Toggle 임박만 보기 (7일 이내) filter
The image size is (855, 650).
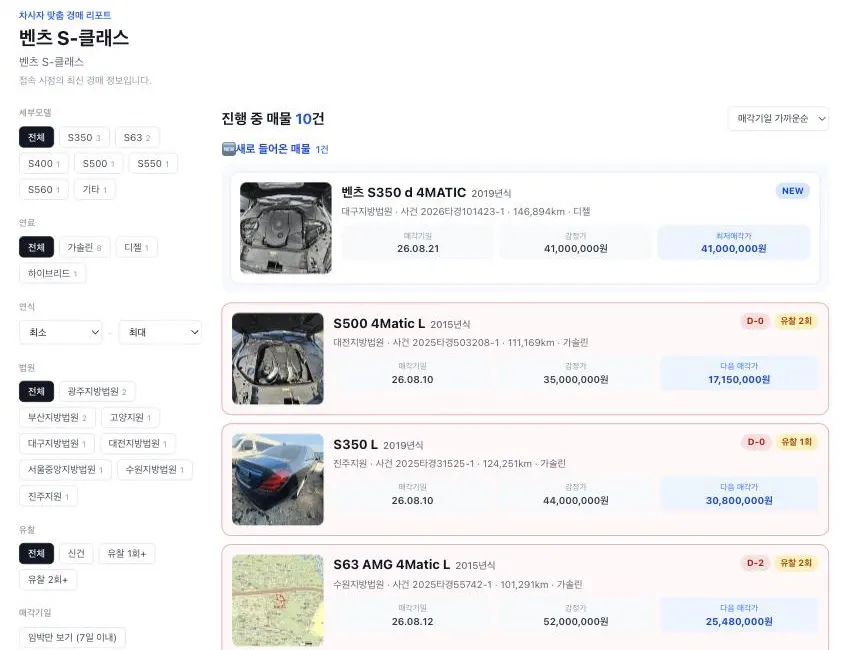pos(72,637)
